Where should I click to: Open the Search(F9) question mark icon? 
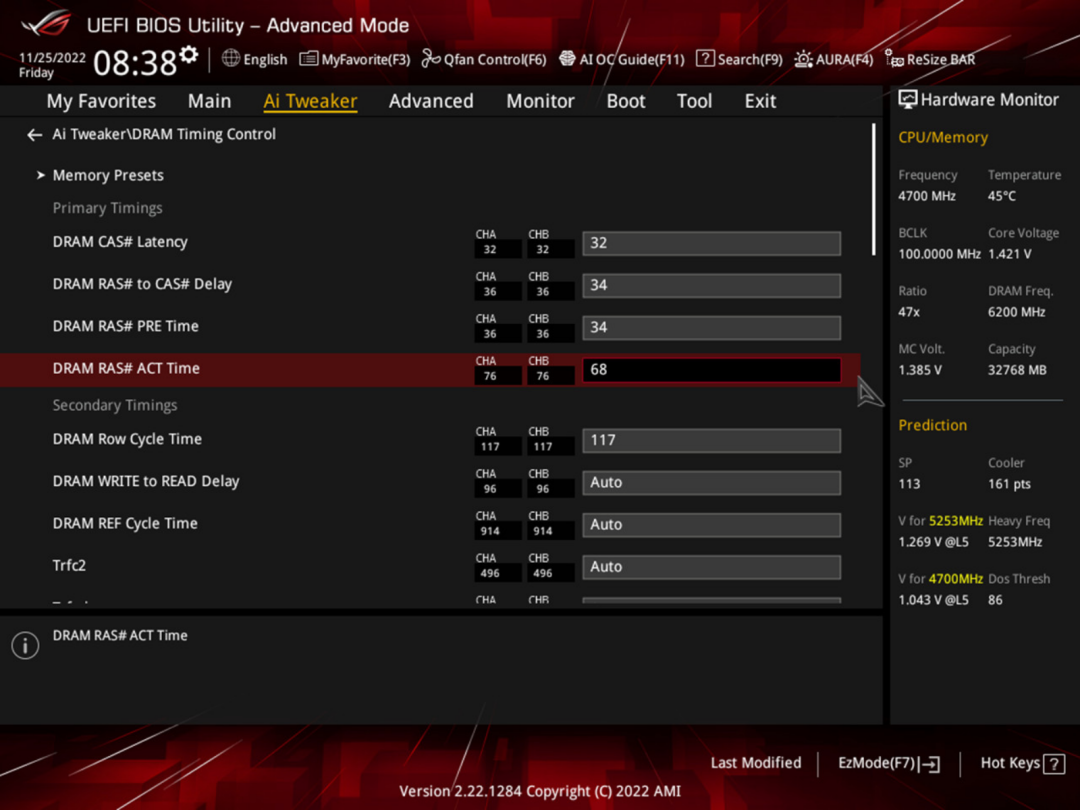[705, 59]
